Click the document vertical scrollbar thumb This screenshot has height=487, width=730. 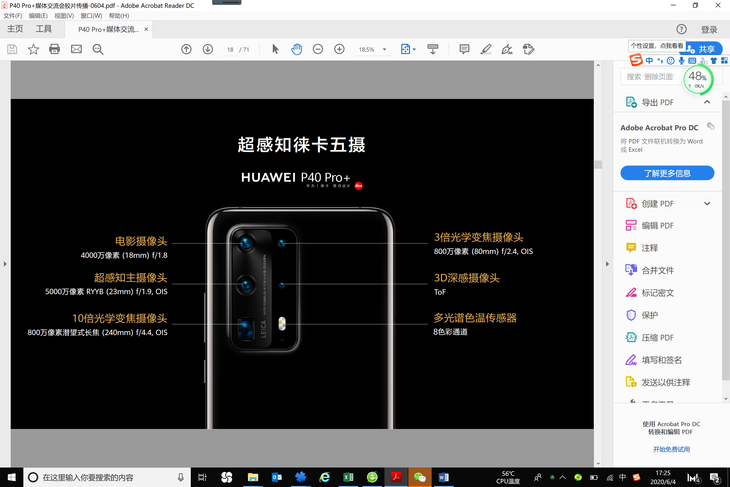(x=598, y=164)
